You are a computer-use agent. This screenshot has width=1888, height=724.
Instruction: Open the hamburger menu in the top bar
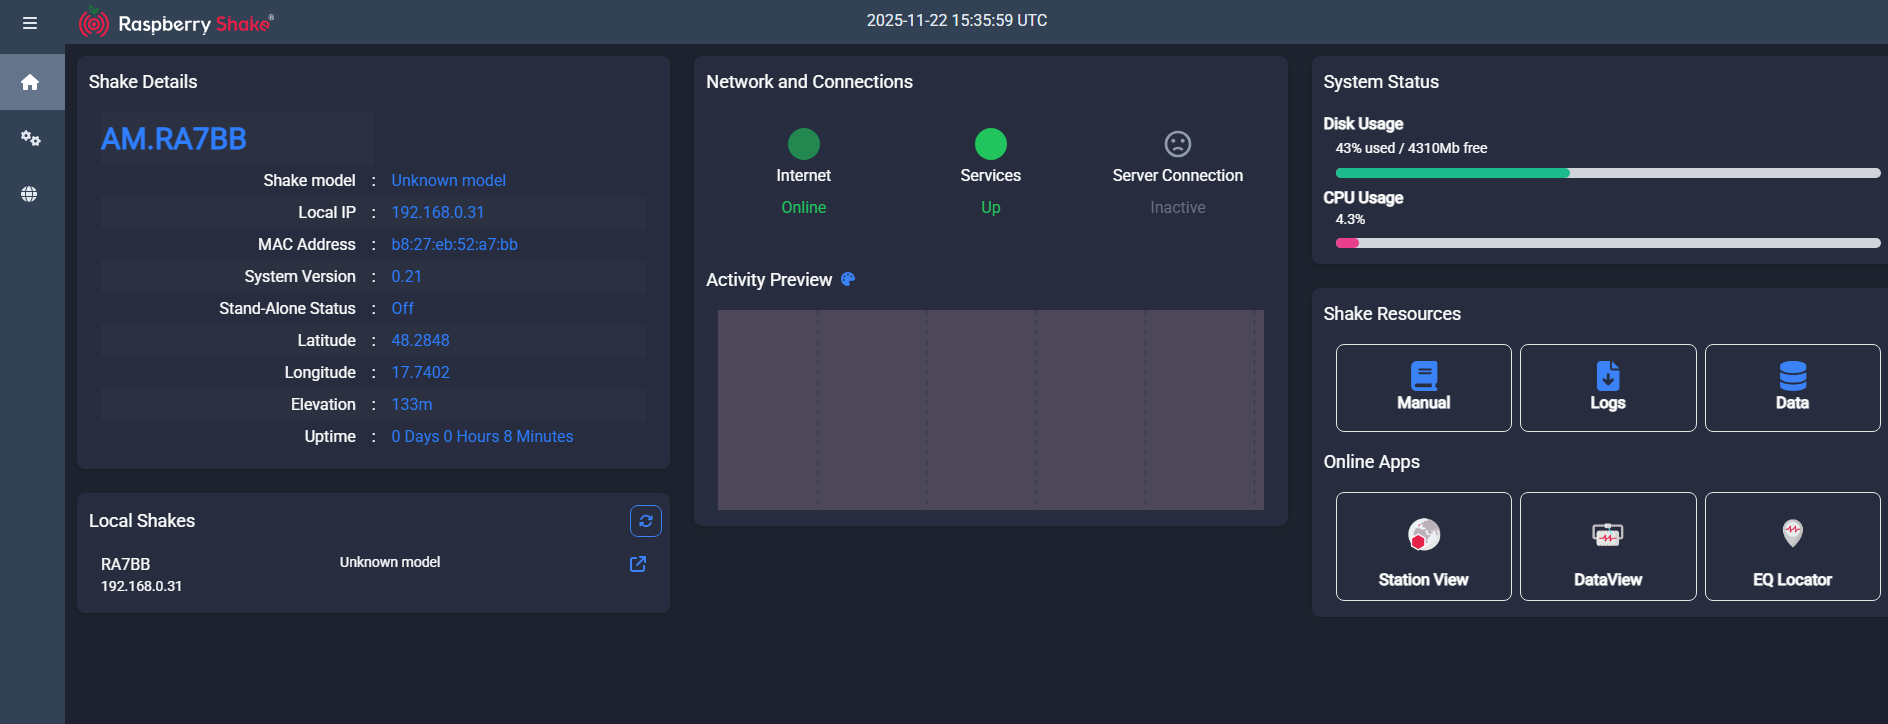(30, 23)
